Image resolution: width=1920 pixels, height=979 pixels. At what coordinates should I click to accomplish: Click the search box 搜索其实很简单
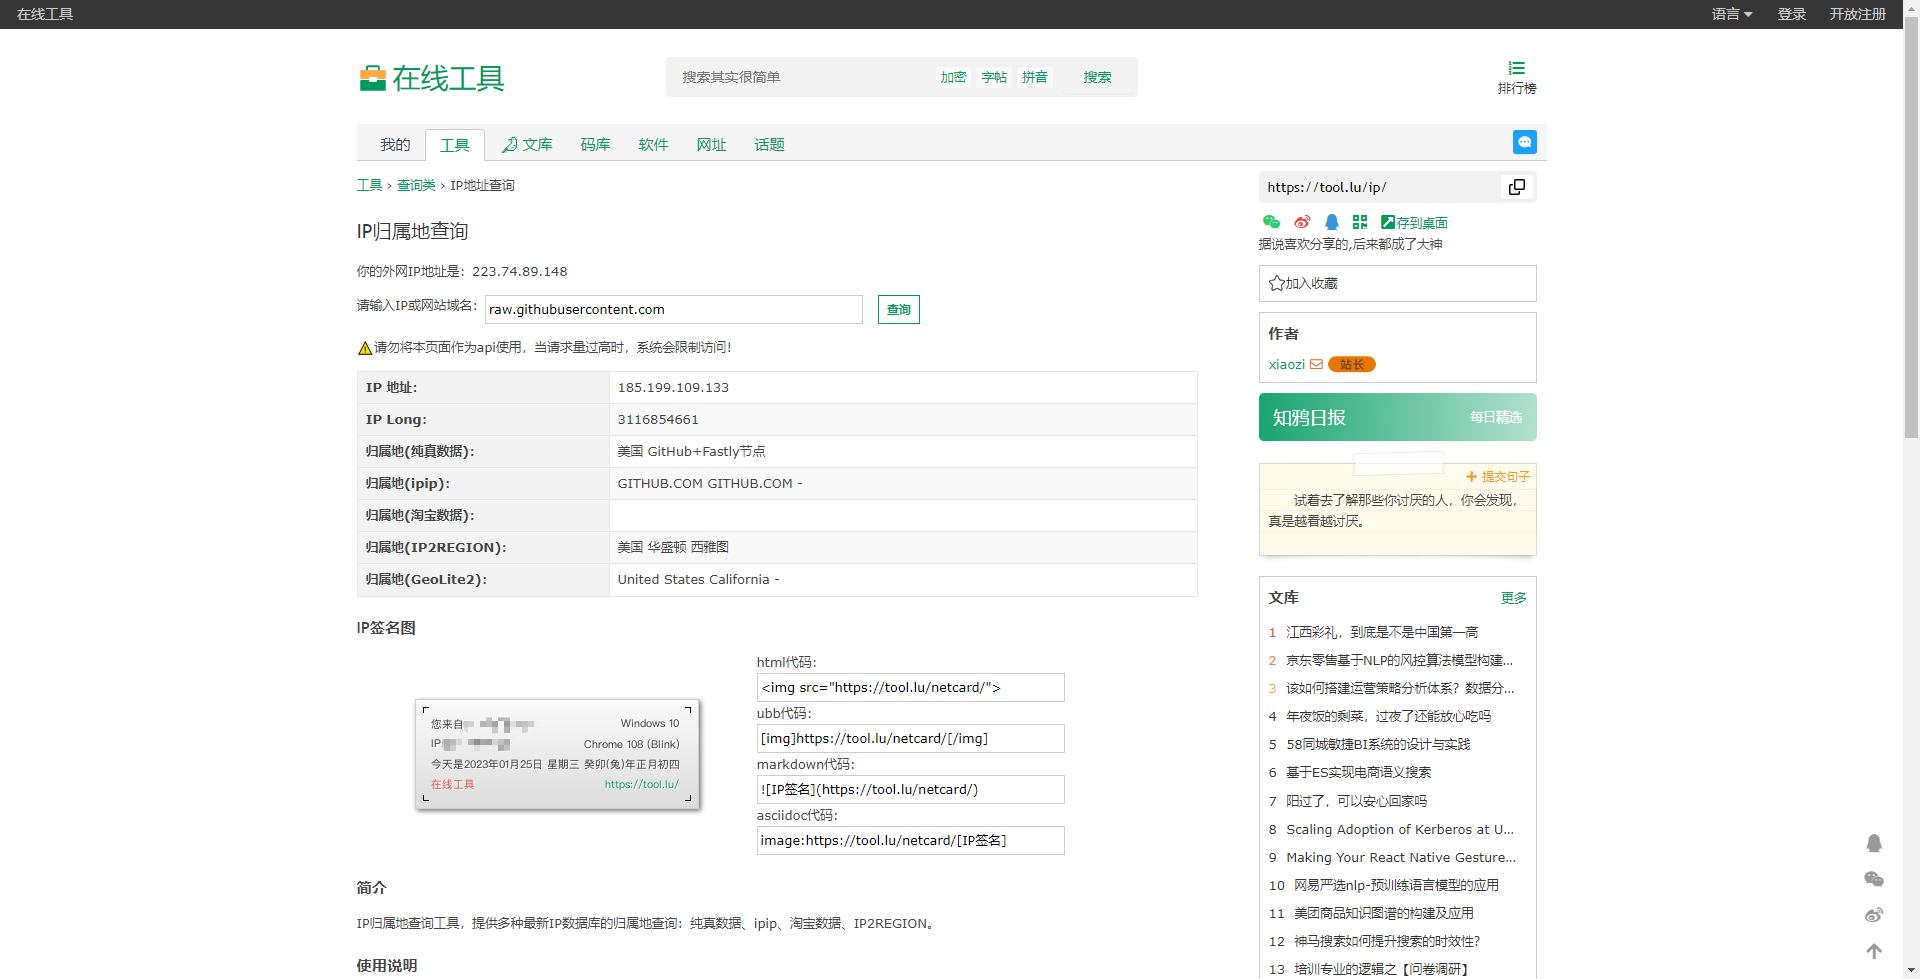tap(800, 77)
